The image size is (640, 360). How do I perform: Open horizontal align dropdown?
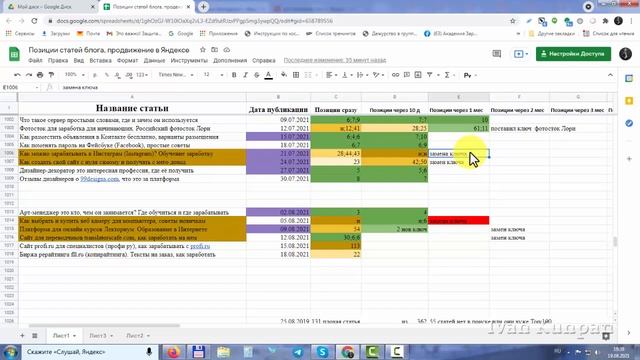331,75
